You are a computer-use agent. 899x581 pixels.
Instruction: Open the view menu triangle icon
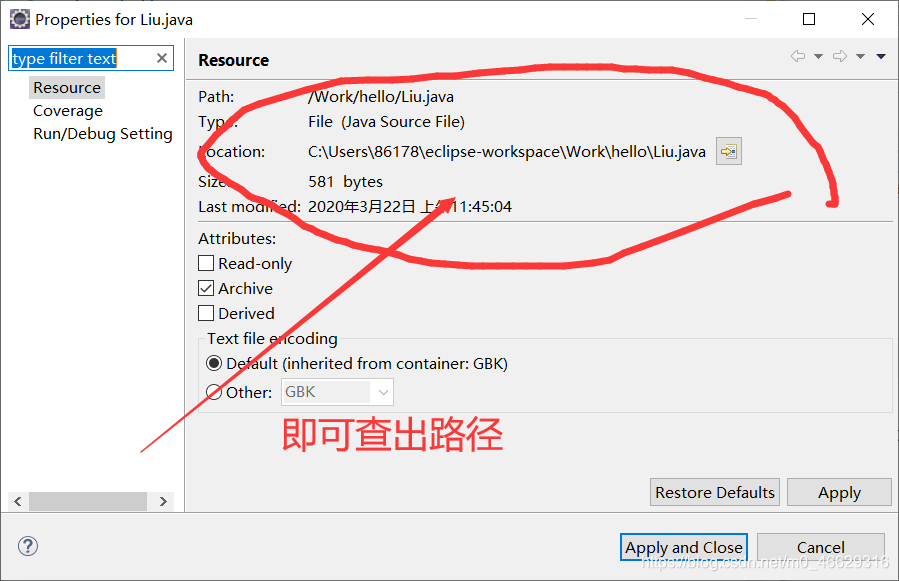click(x=881, y=56)
